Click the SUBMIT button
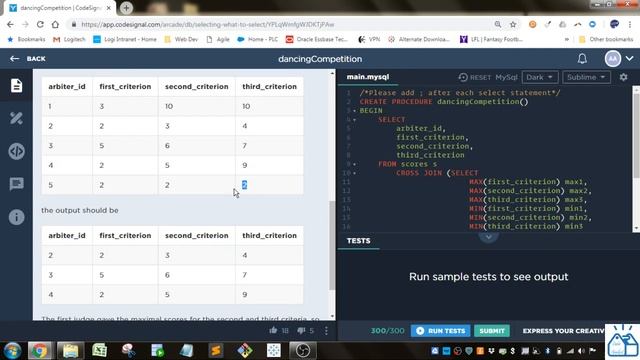 click(x=492, y=331)
